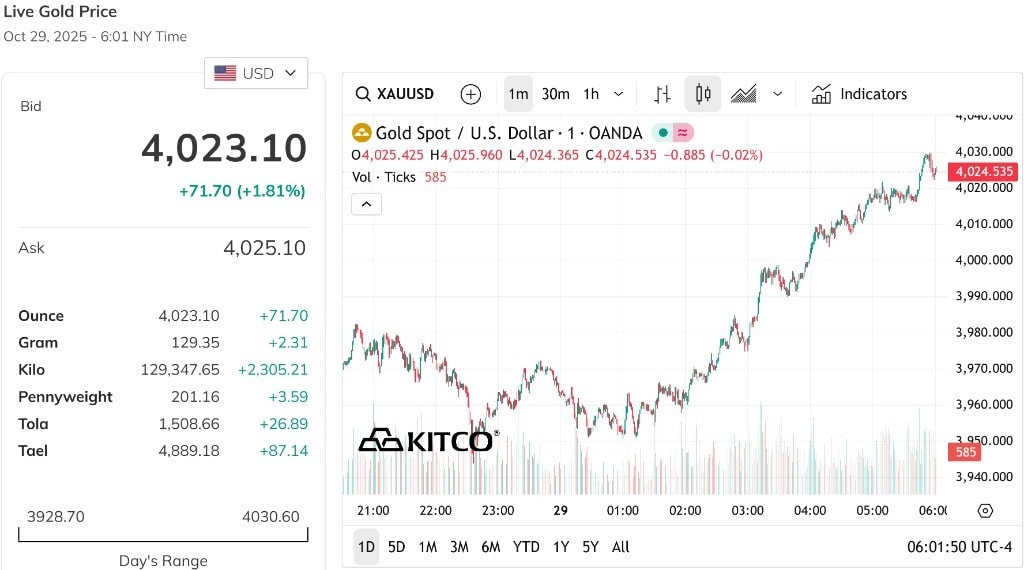This screenshot has width=1024, height=570.
Task: Toggle the pink data mode indicator
Action: point(682,133)
